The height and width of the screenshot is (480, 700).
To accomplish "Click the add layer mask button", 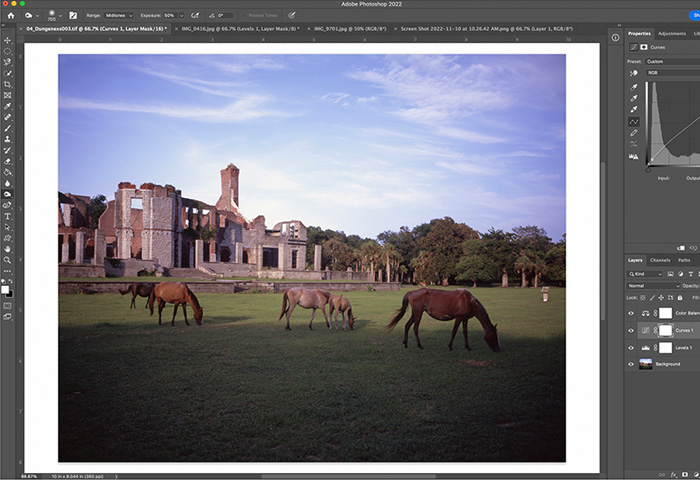I will click(685, 475).
